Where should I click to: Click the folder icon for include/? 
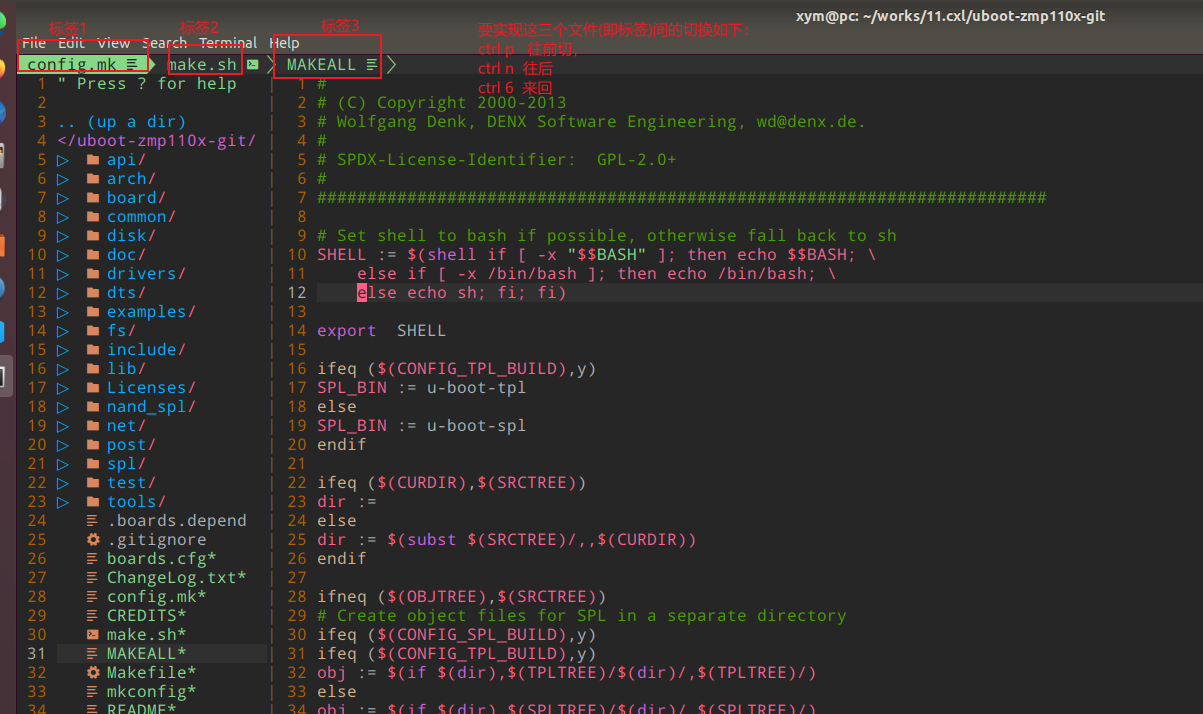point(92,350)
